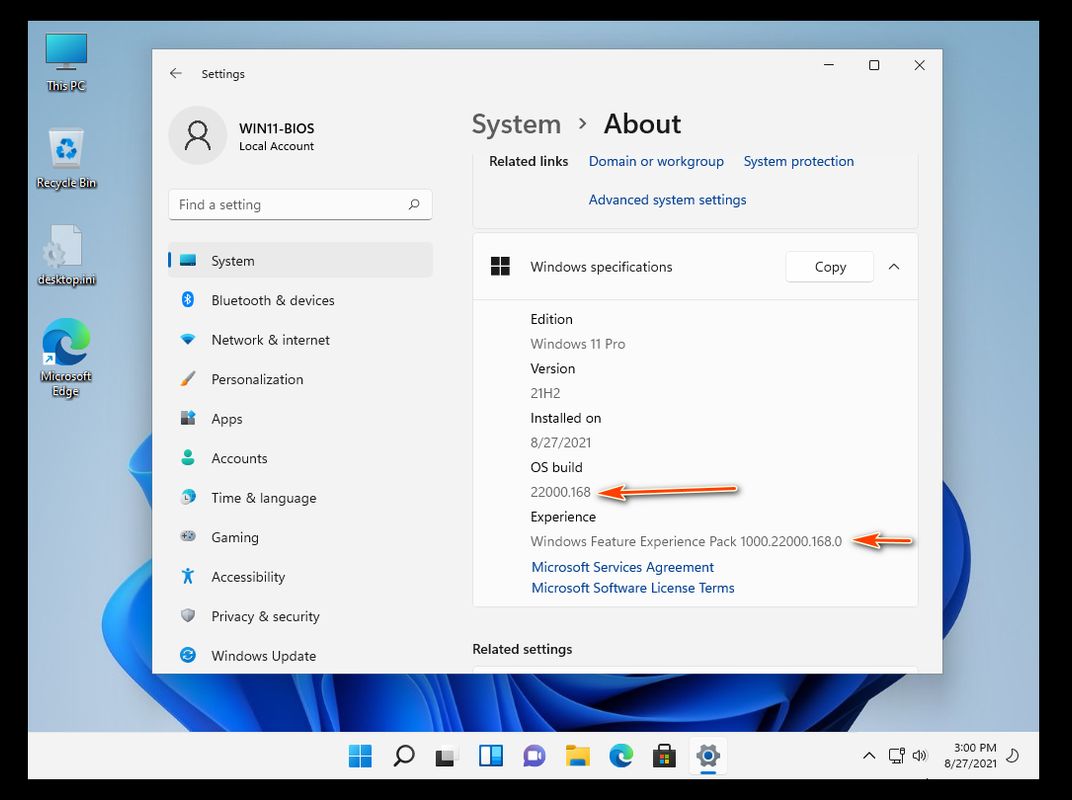
Task: Click the Accessibility figure icon
Action: pyautogui.click(x=188, y=576)
